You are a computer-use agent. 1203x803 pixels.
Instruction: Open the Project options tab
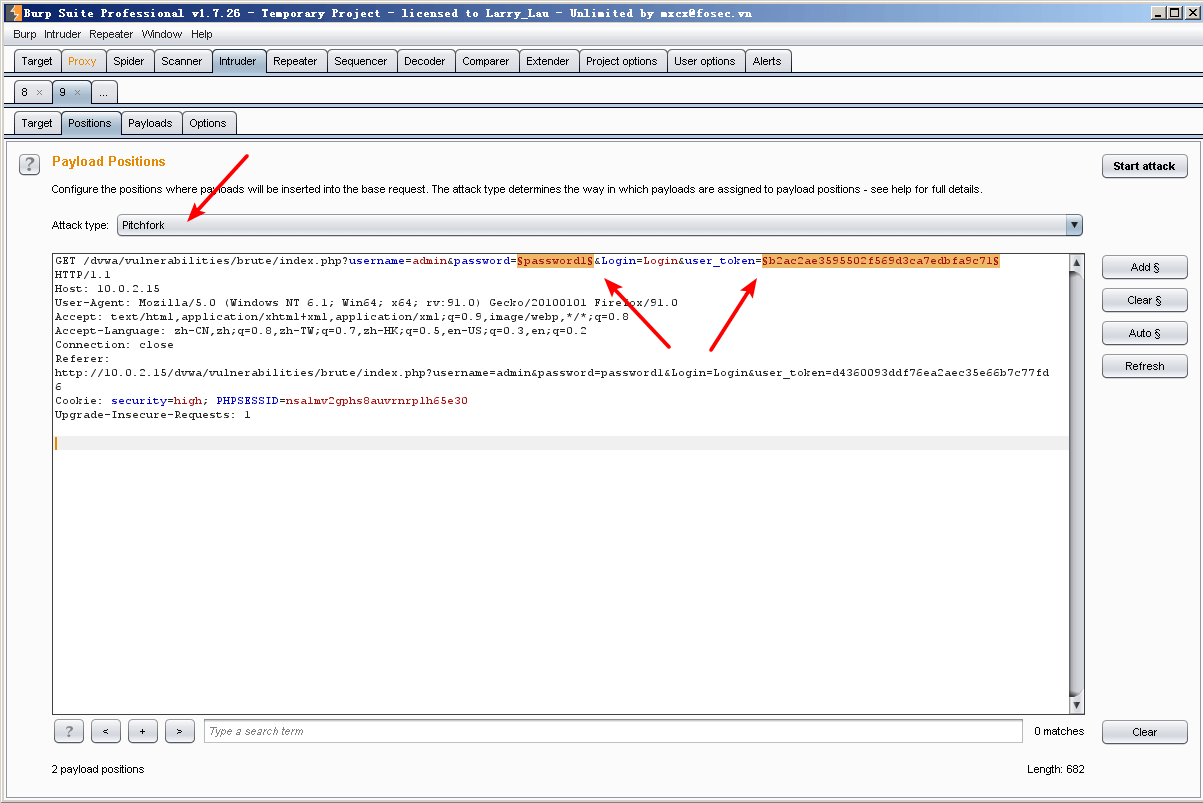pos(622,61)
